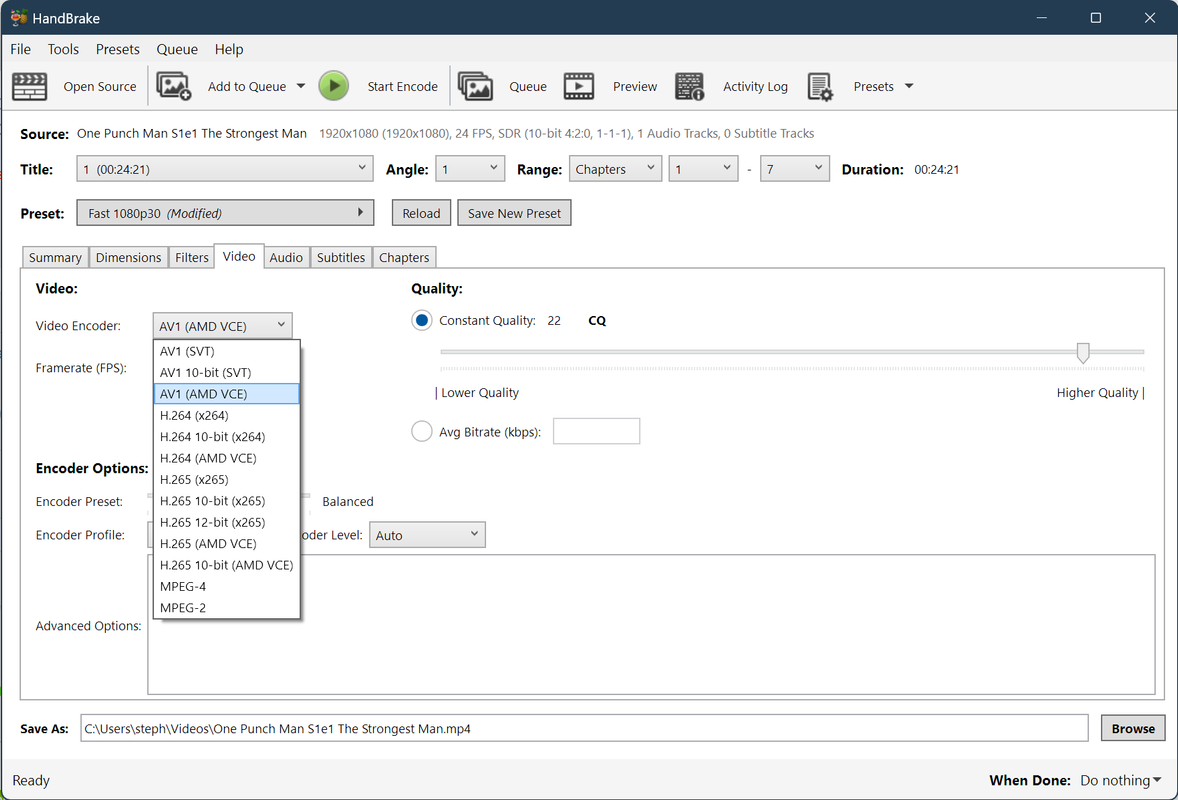
Task: Choose H.264 (x264) encoder option
Action: (226, 415)
